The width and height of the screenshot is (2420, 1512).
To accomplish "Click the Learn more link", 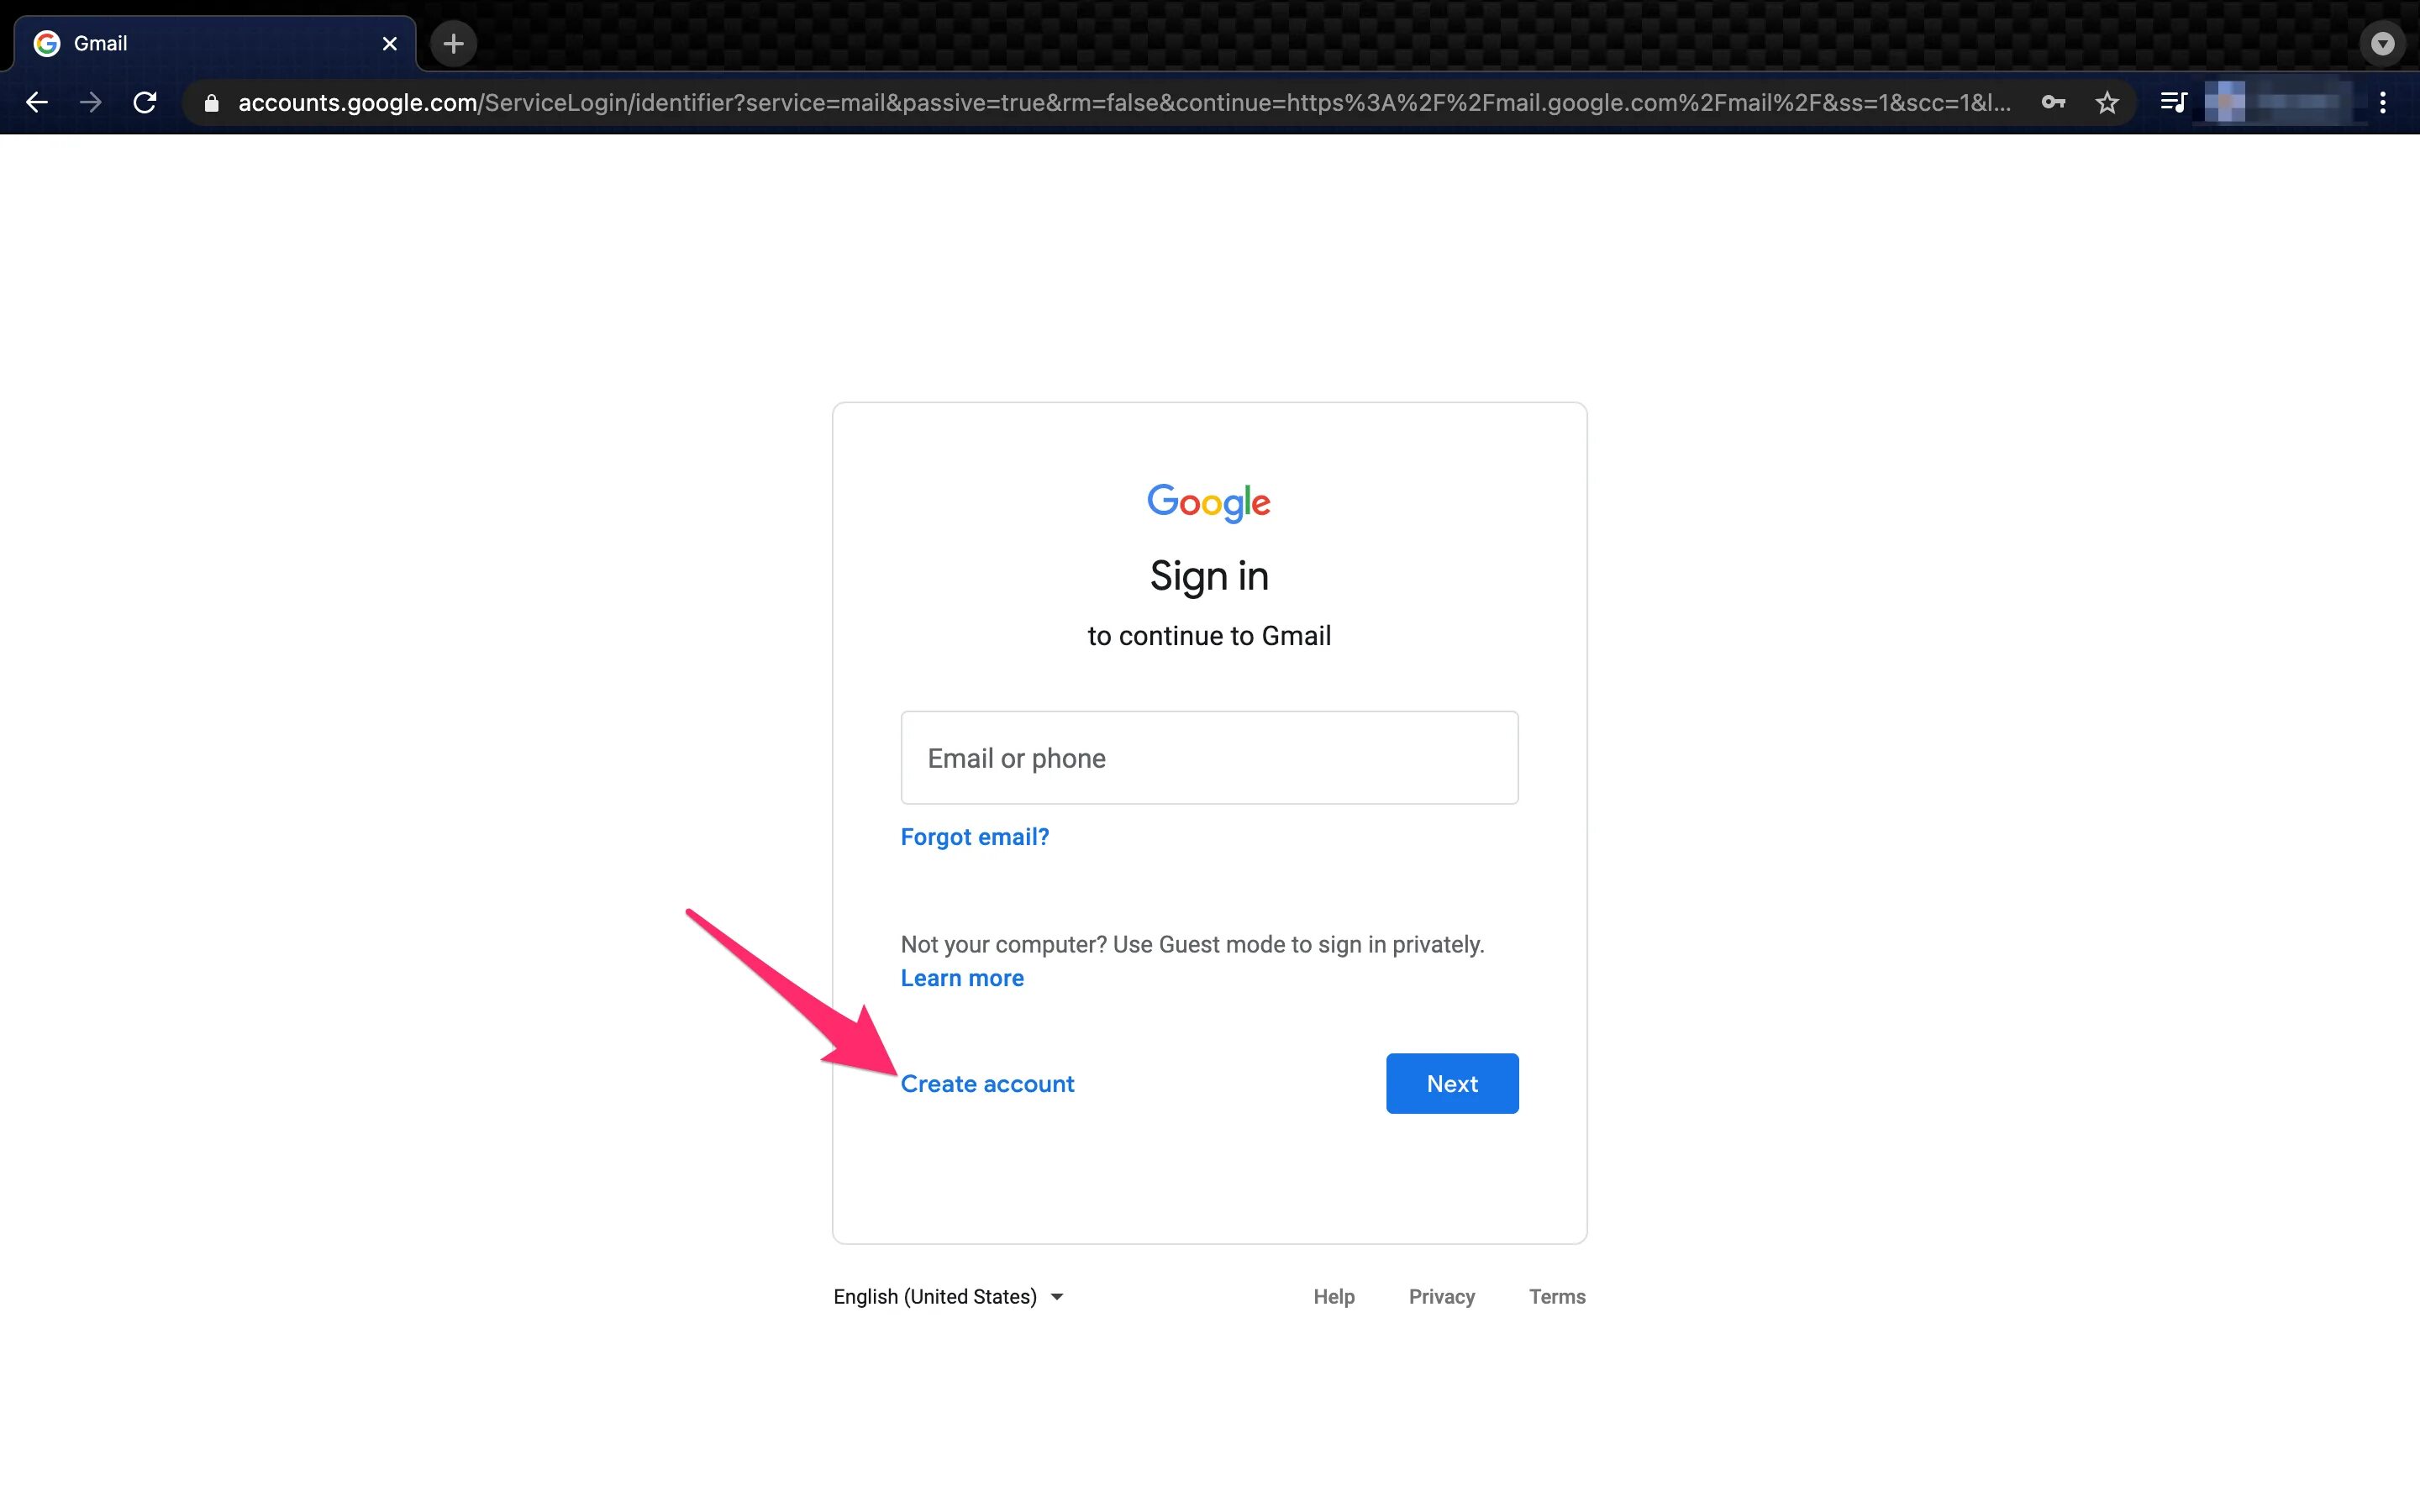I will 962,977.
